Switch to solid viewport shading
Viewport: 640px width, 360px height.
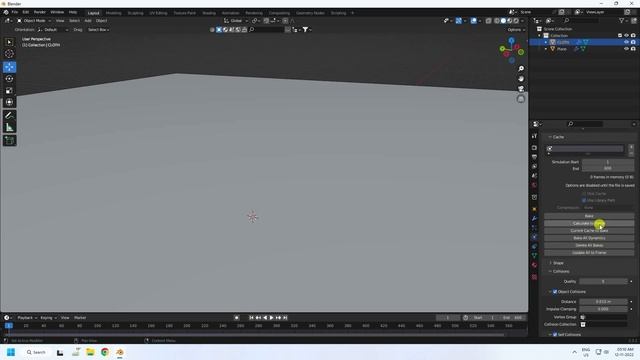[x=503, y=21]
